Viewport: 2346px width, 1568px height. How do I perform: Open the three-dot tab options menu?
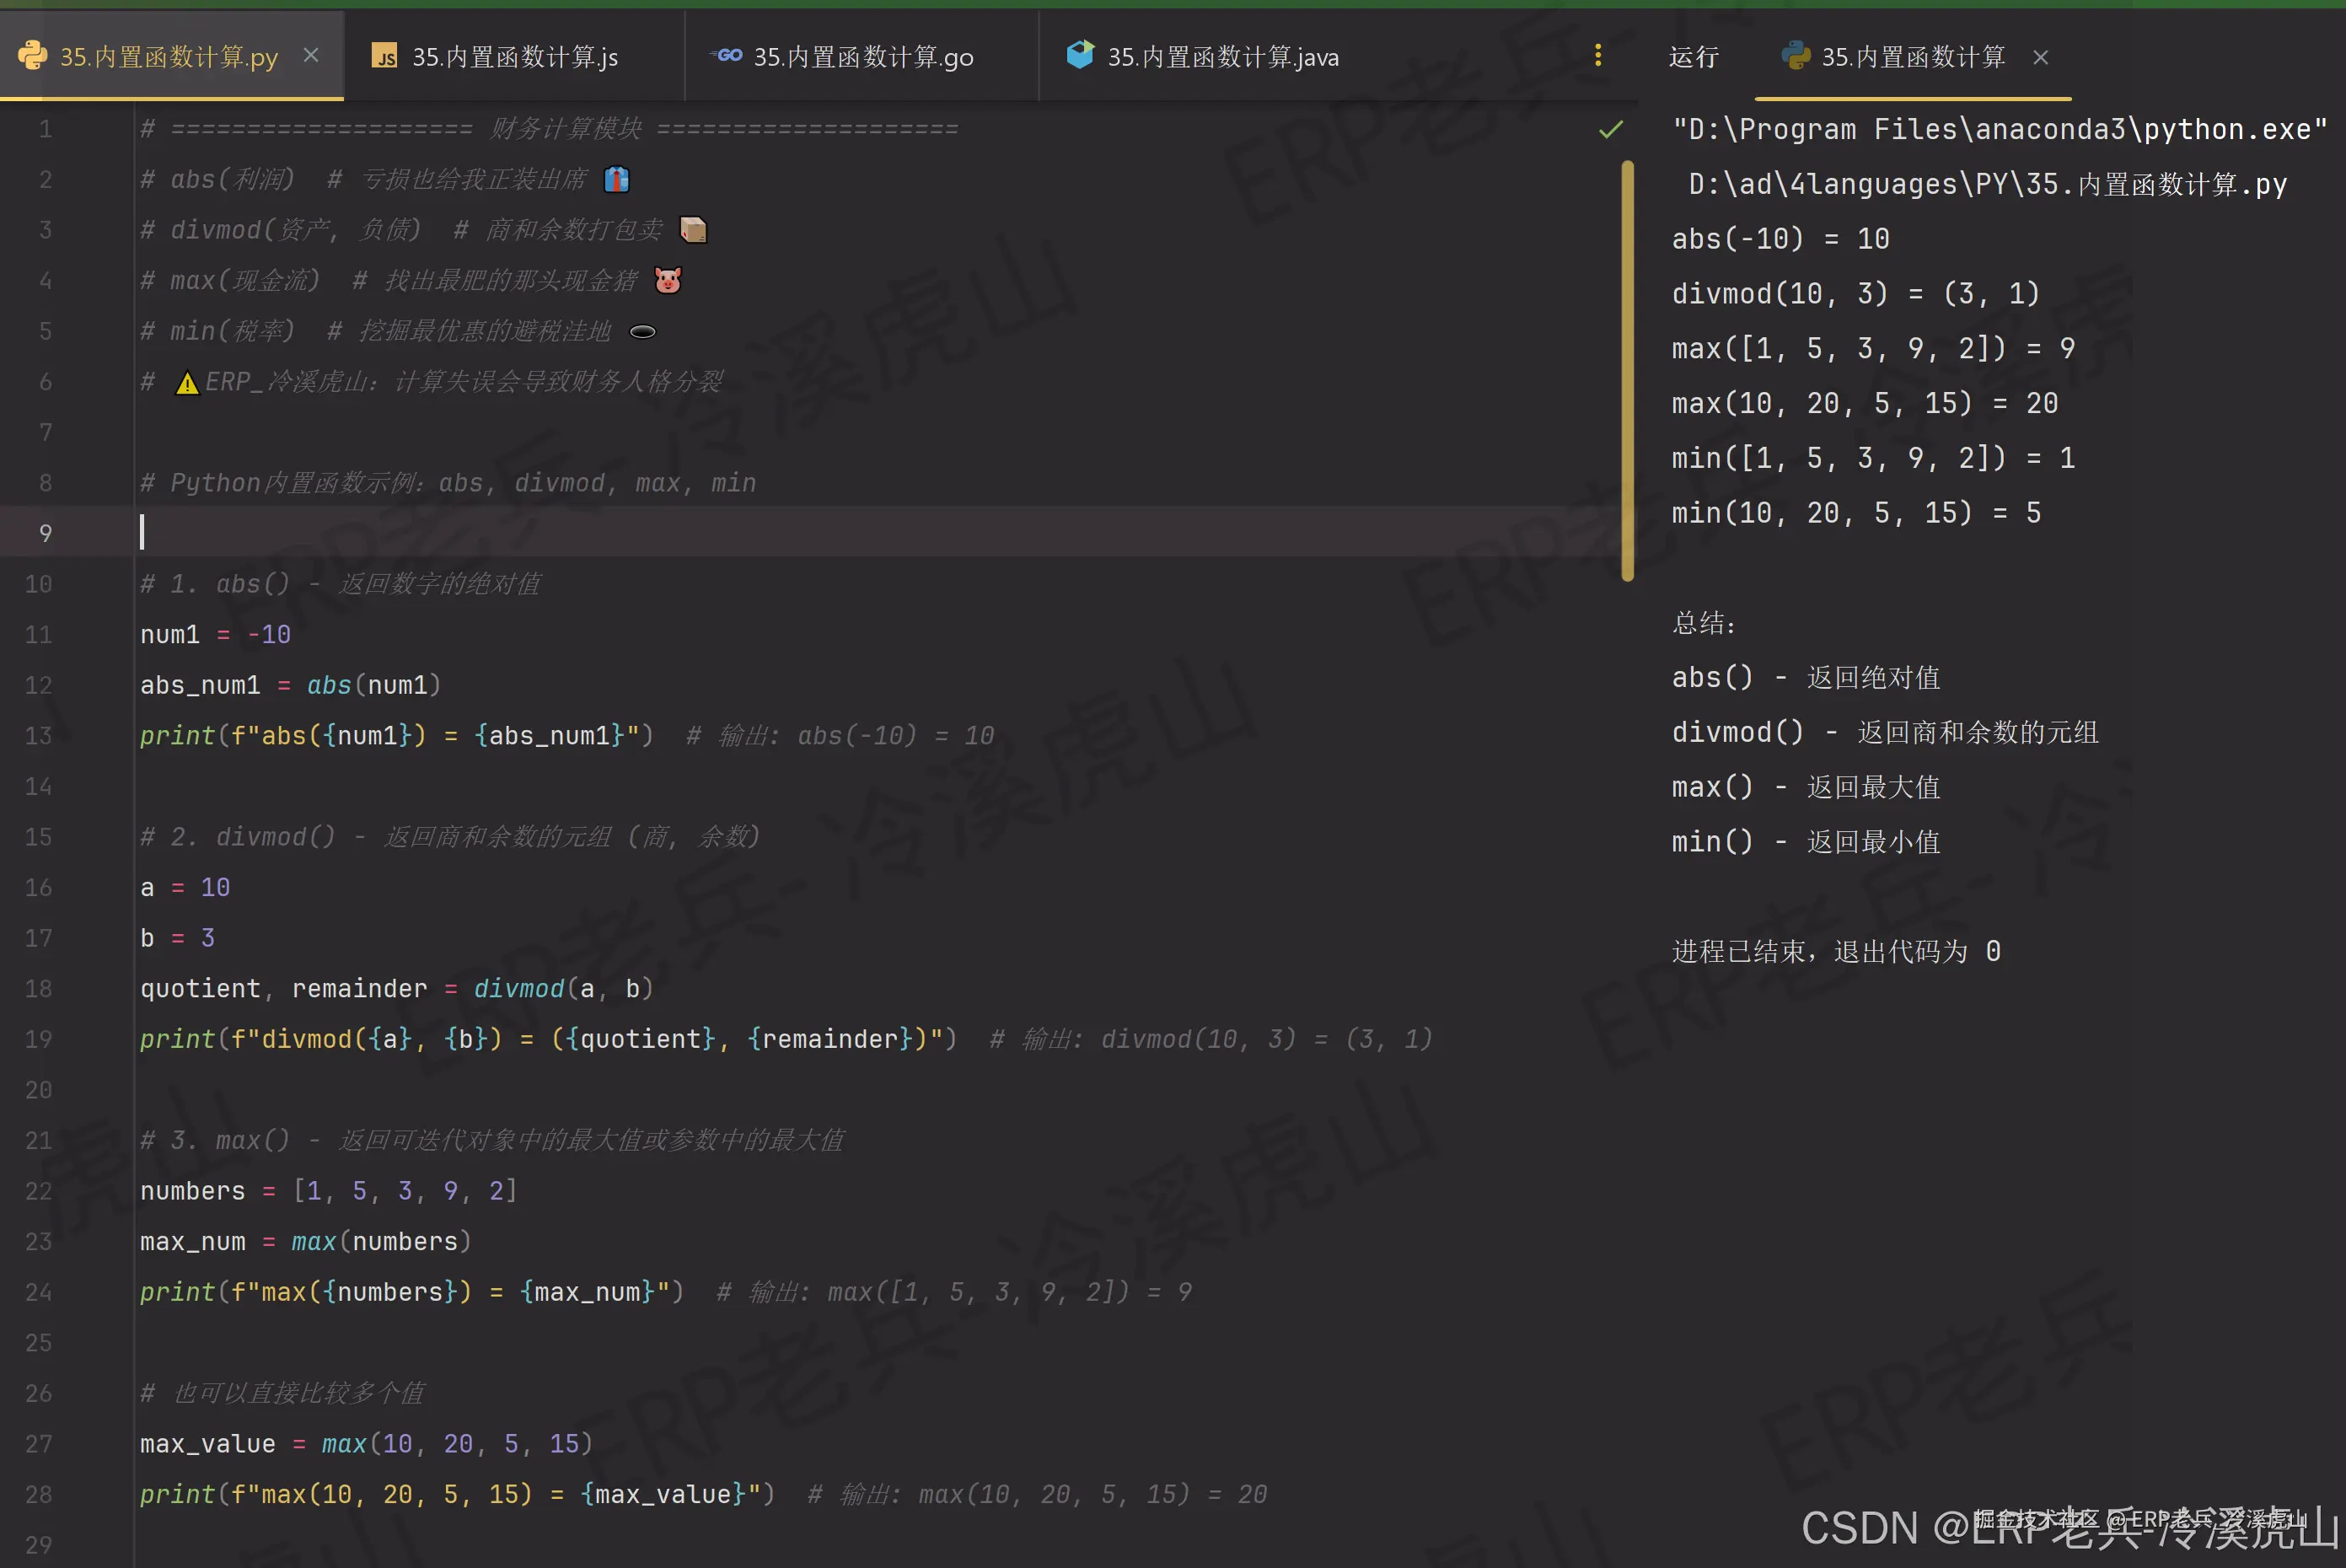point(1597,56)
